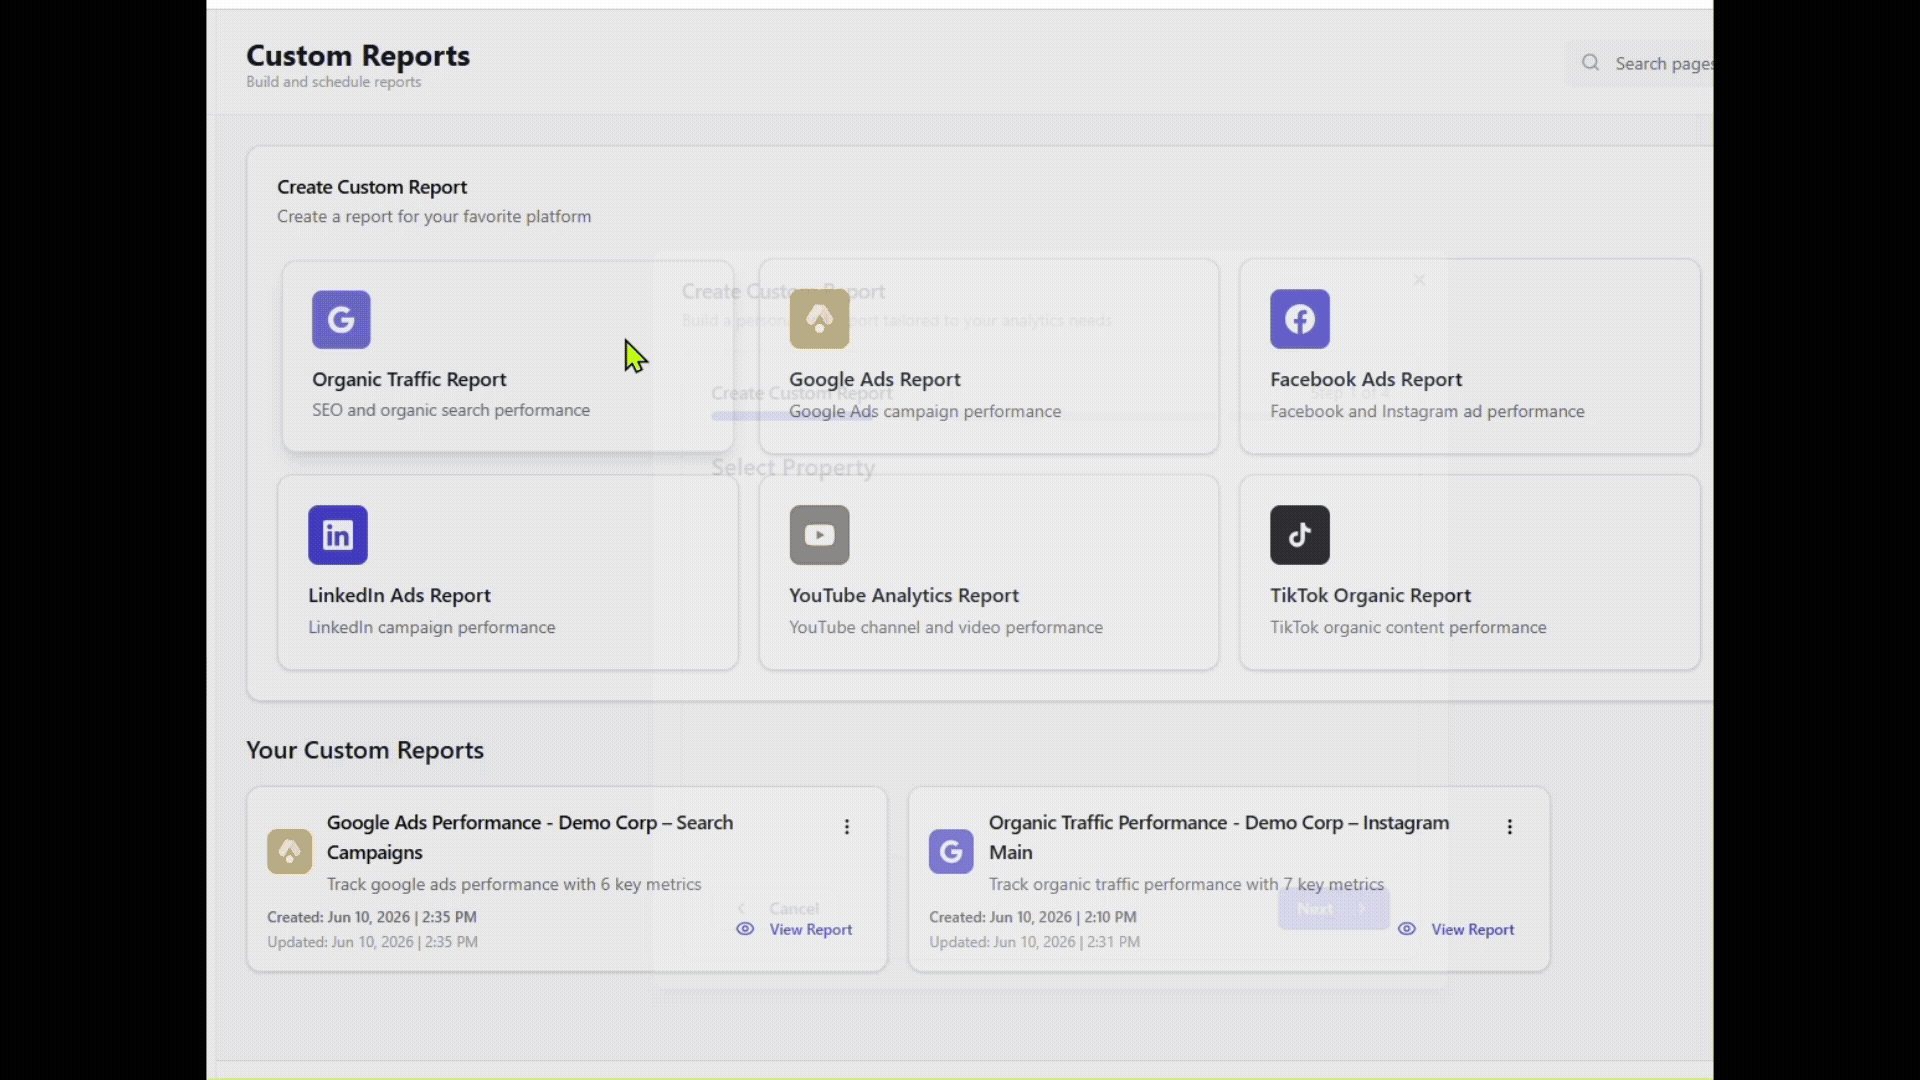Image resolution: width=1920 pixels, height=1080 pixels.
Task: Click the 'Custom Reports' page title
Action: click(358, 55)
